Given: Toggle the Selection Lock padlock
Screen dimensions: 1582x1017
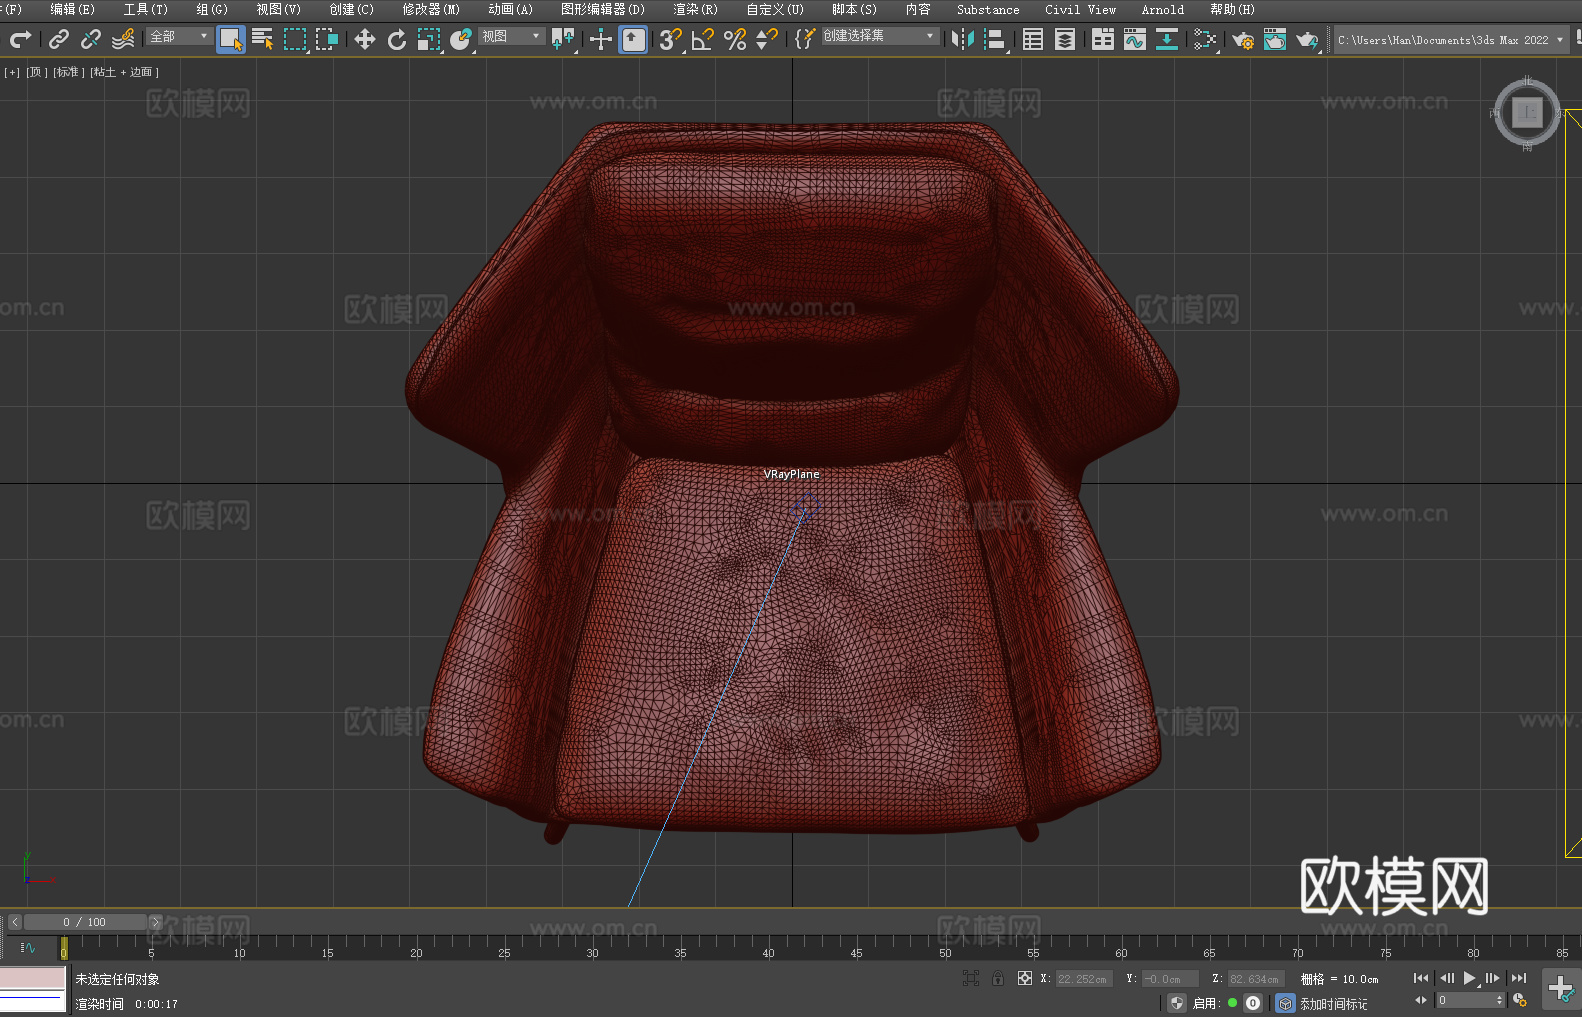Looking at the screenshot, I should tap(998, 978).
